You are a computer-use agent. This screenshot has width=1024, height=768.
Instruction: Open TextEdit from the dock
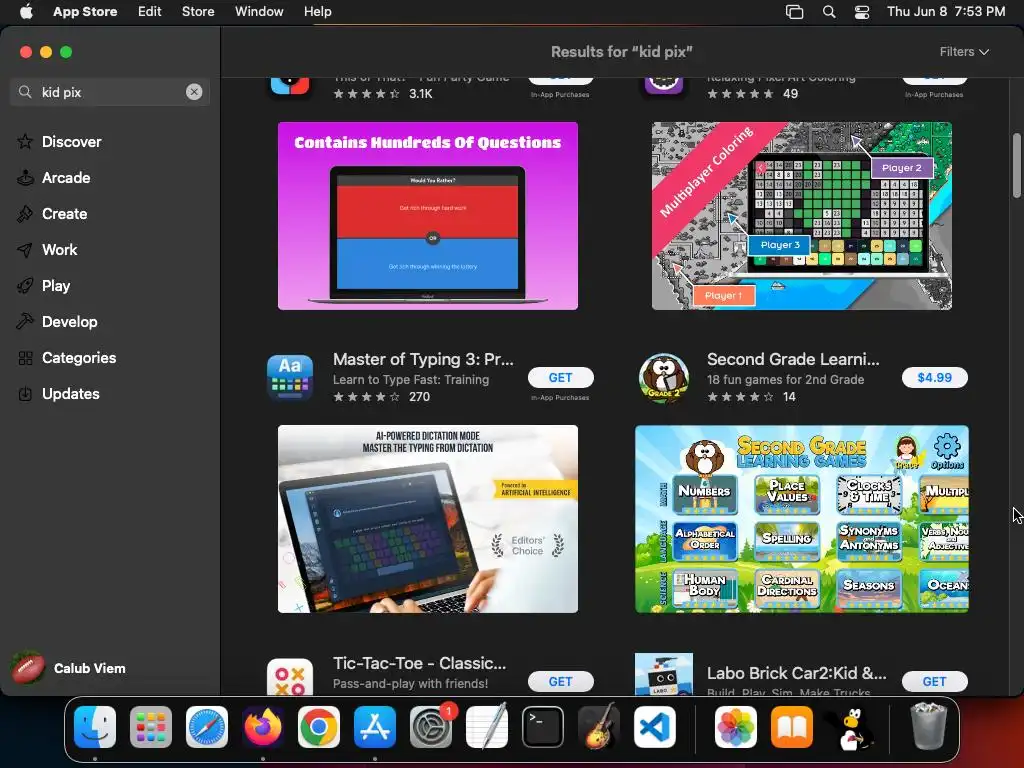[487, 727]
